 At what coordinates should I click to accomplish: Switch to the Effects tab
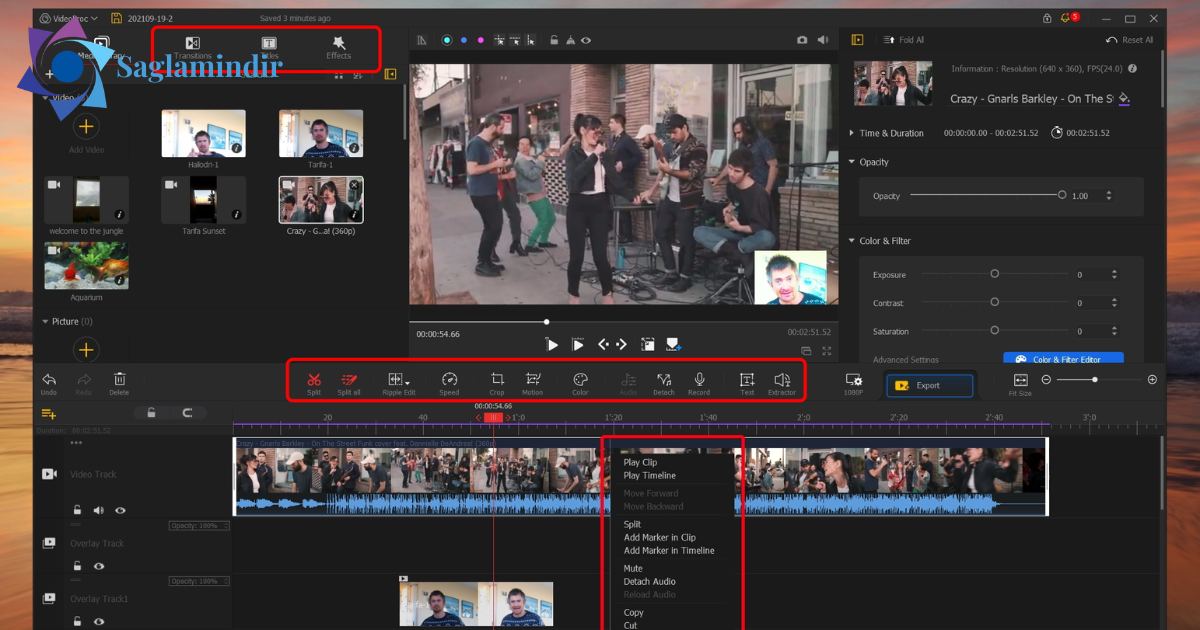[x=339, y=47]
